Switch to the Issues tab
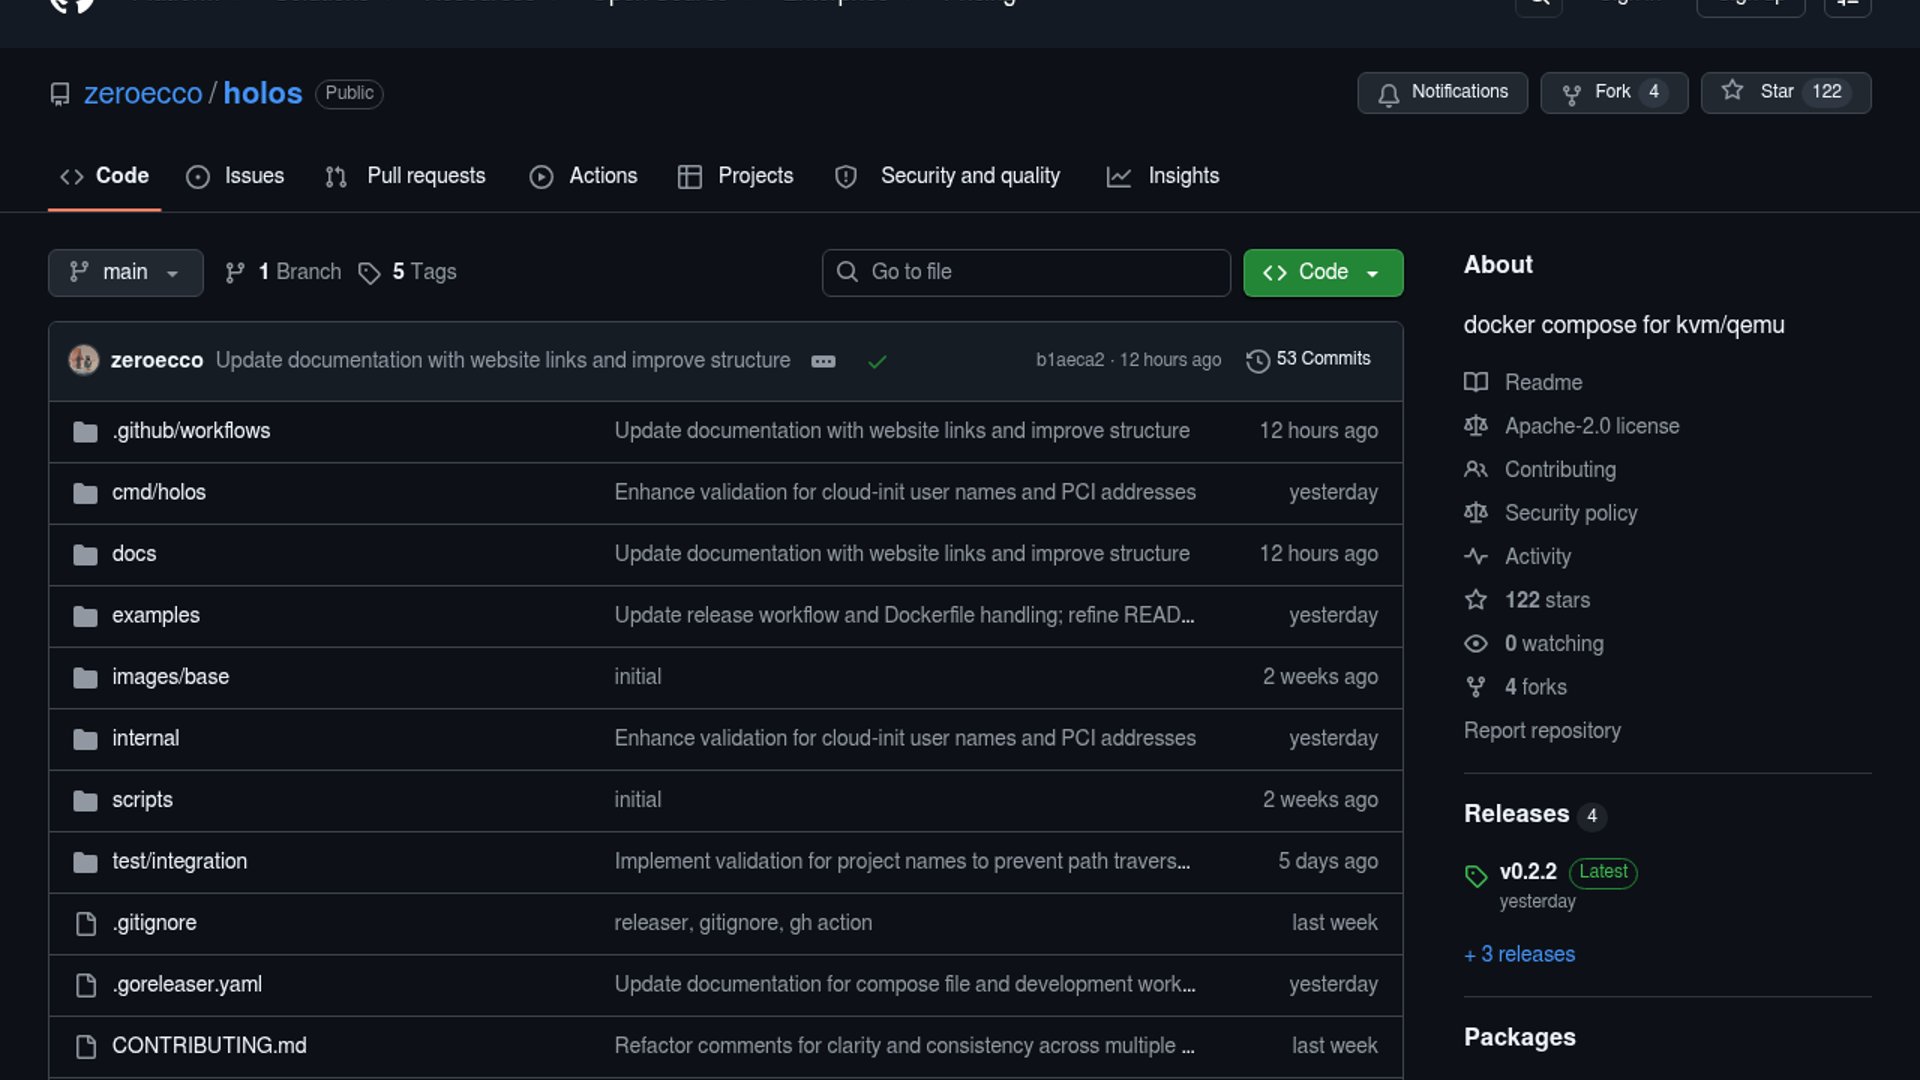This screenshot has width=1920, height=1080. [x=235, y=177]
